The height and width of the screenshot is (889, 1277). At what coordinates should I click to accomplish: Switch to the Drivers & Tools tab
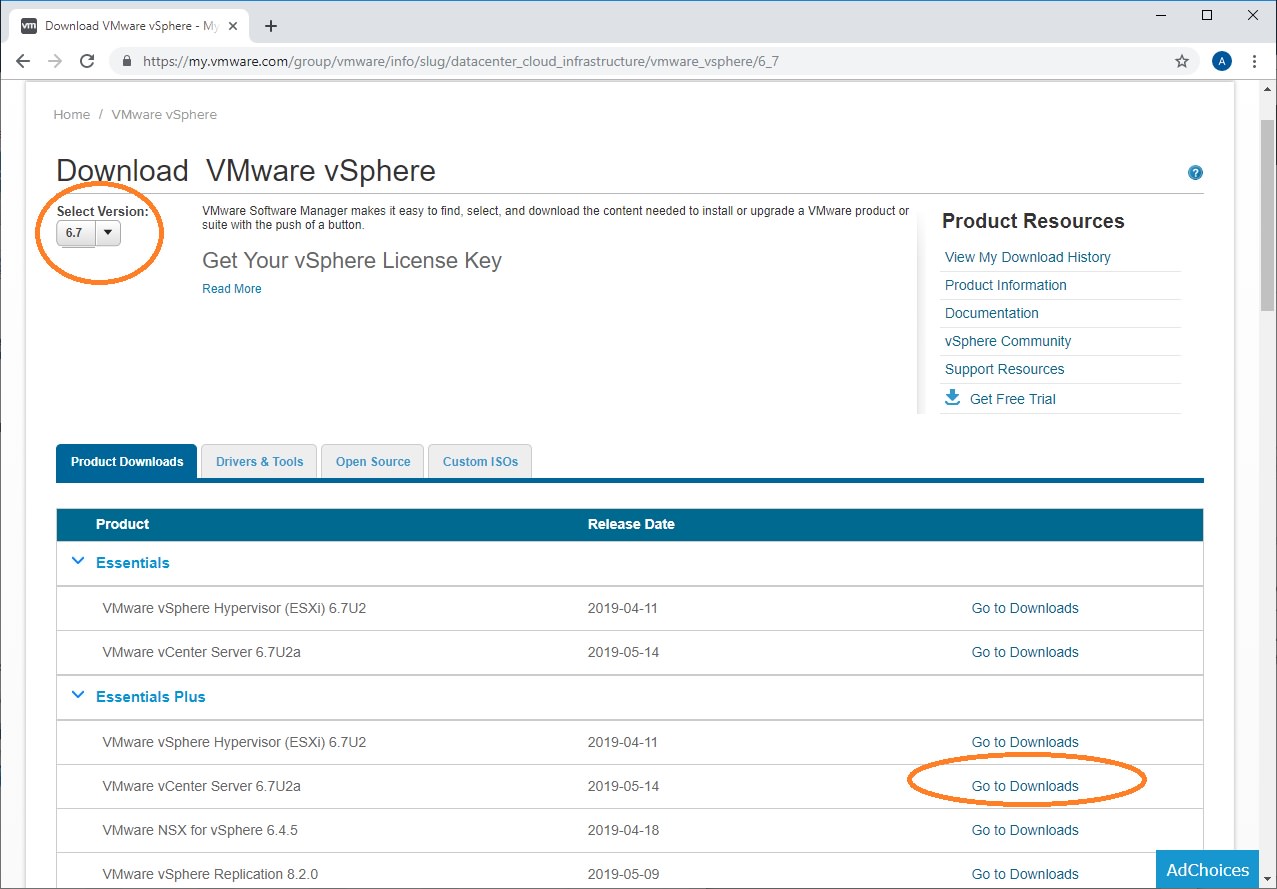(x=259, y=462)
